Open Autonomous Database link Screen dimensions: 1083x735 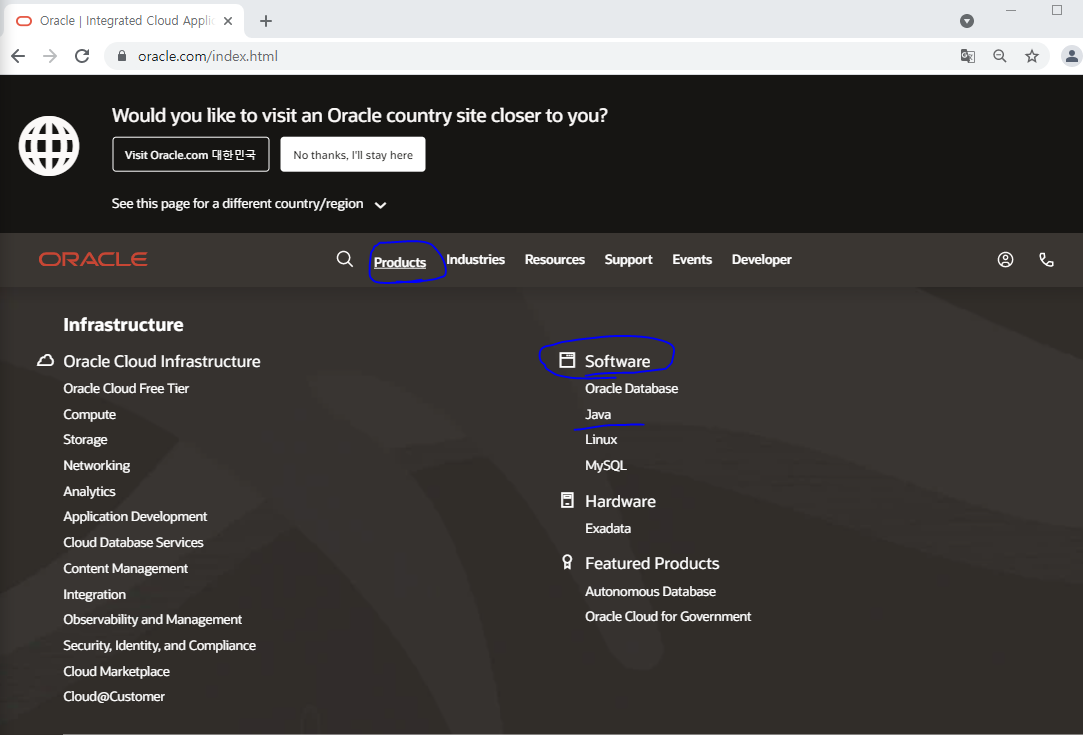tap(651, 591)
